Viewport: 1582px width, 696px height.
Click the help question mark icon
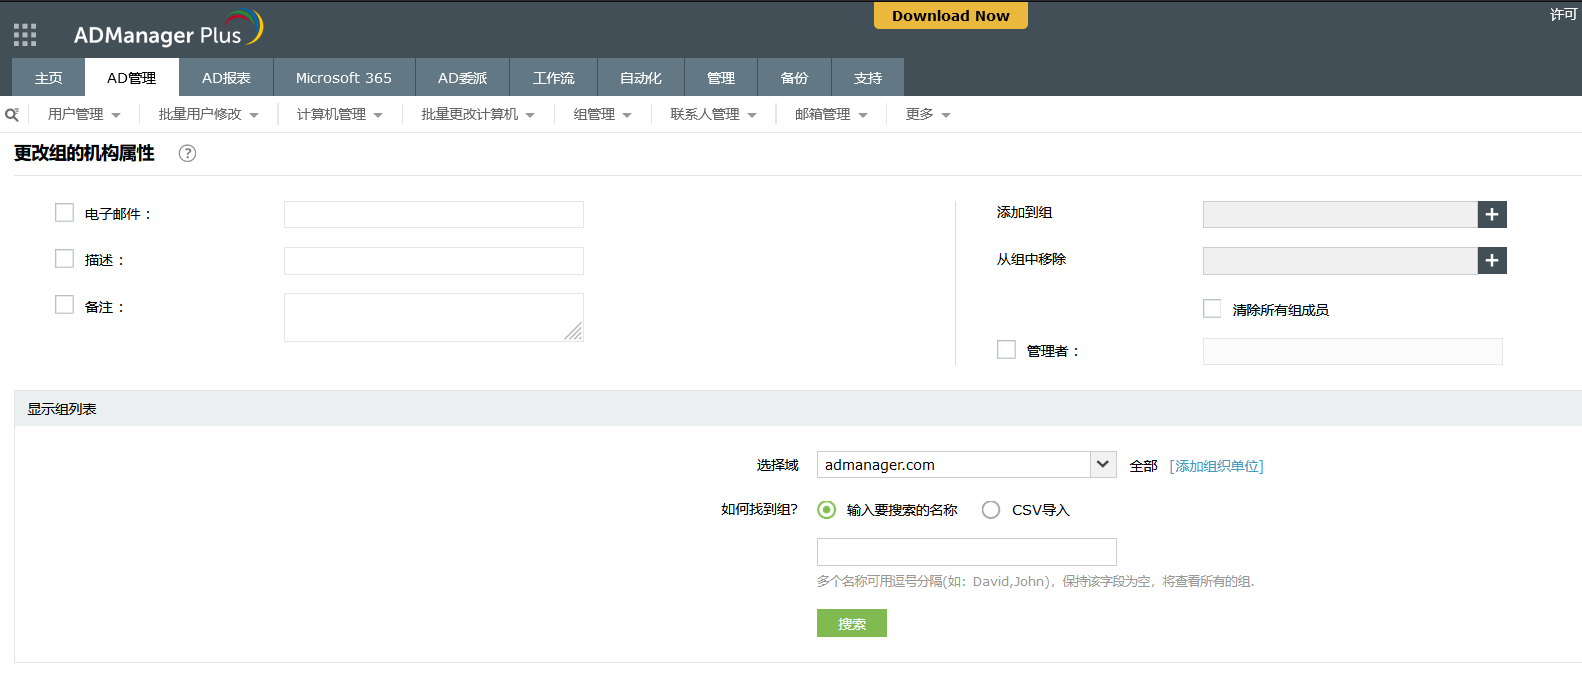187,153
